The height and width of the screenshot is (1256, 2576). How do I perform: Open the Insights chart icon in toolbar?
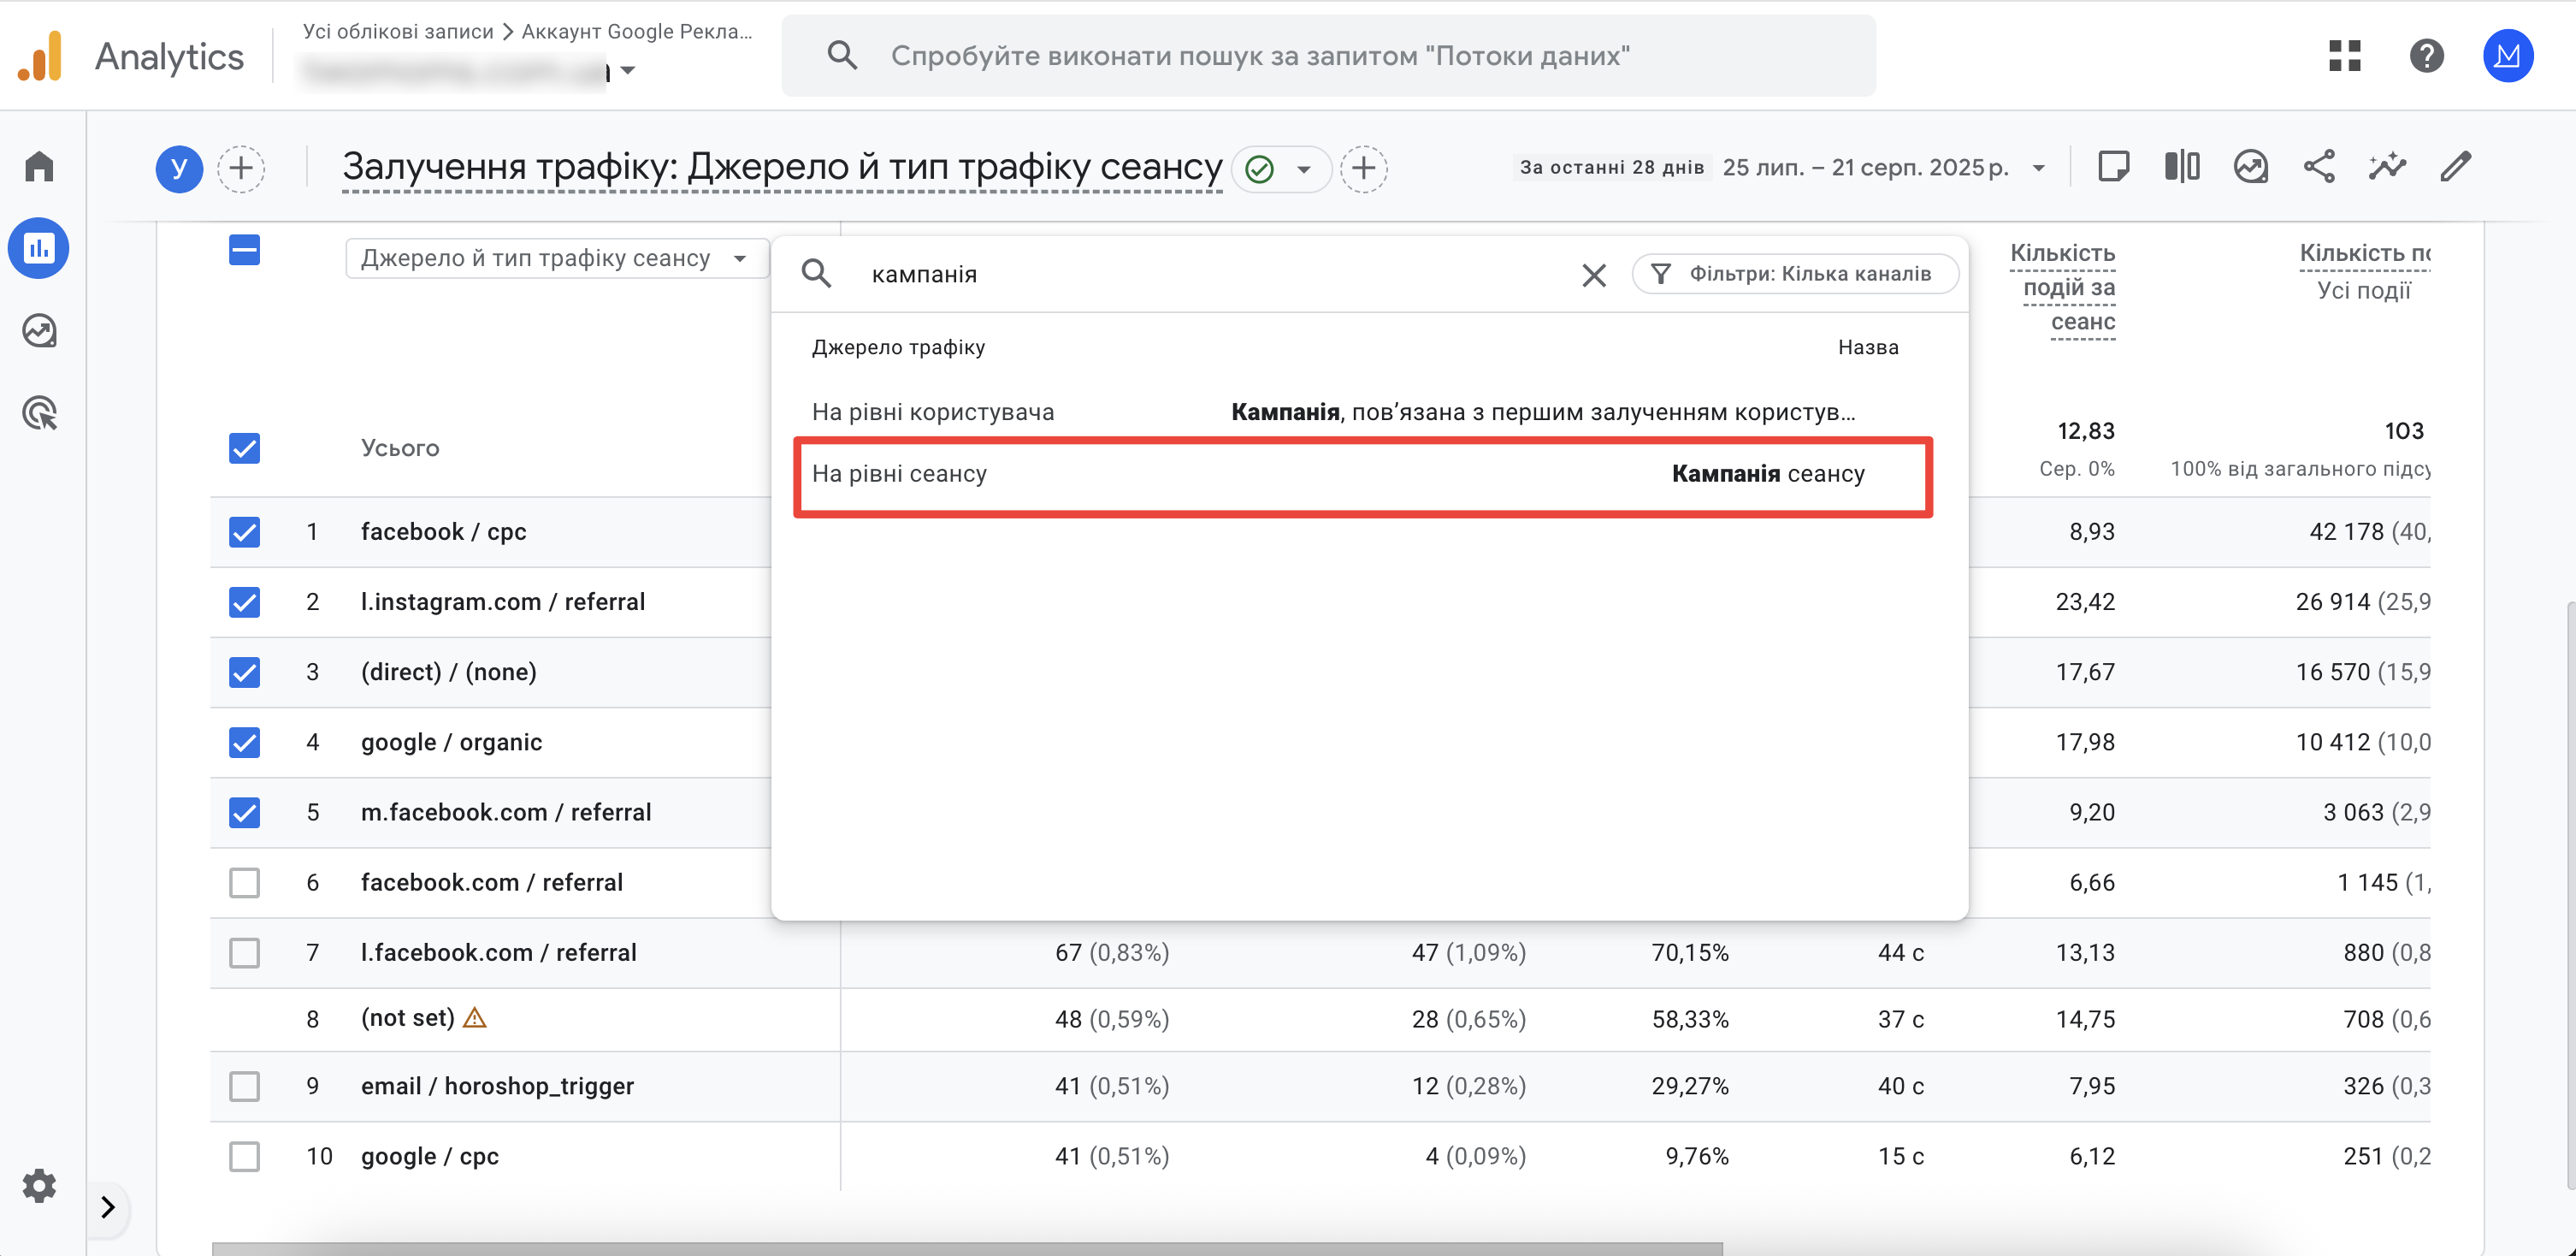click(2251, 166)
